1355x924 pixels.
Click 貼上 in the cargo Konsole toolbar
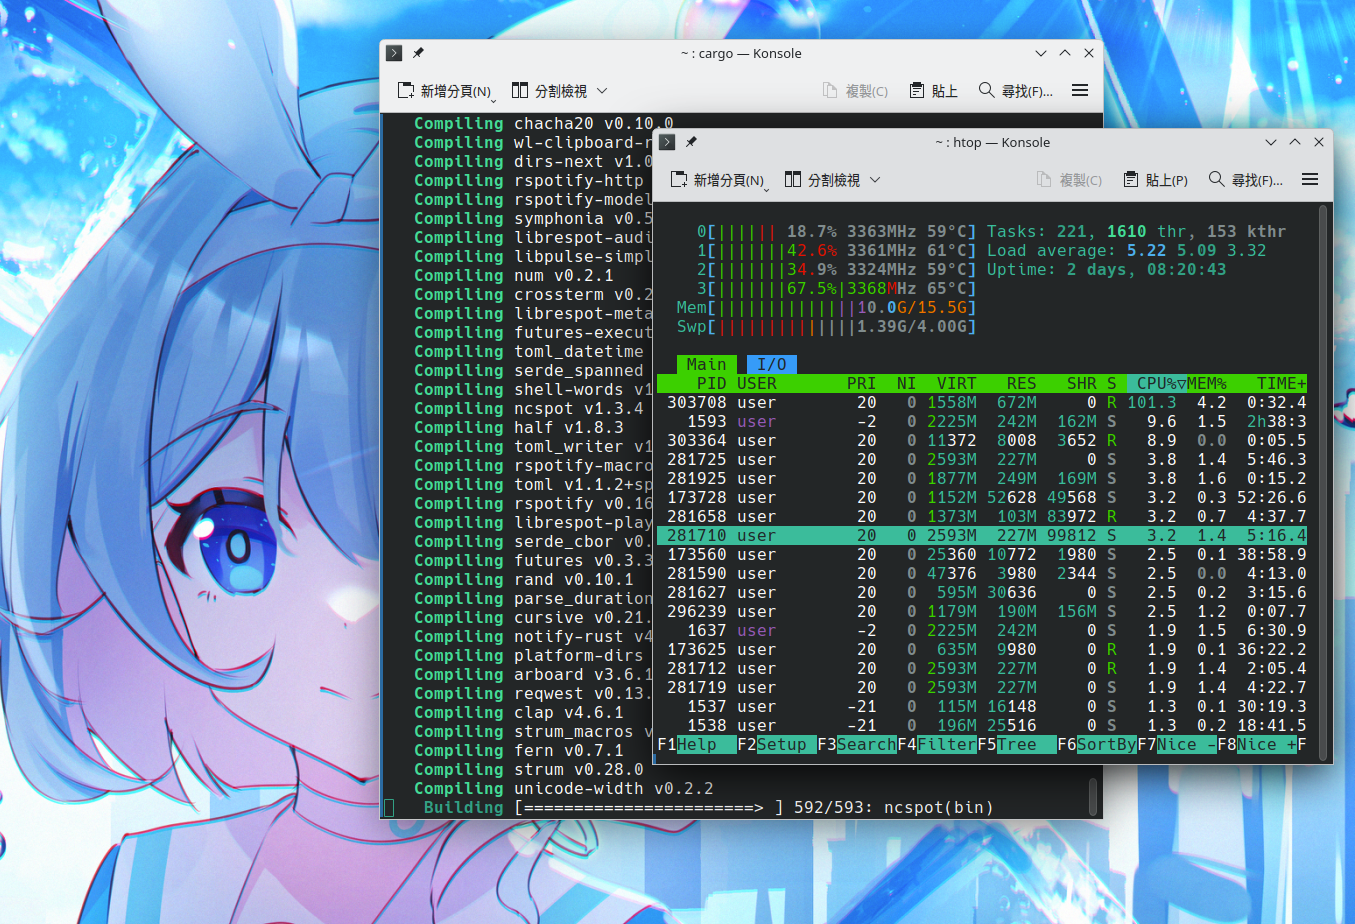(934, 91)
